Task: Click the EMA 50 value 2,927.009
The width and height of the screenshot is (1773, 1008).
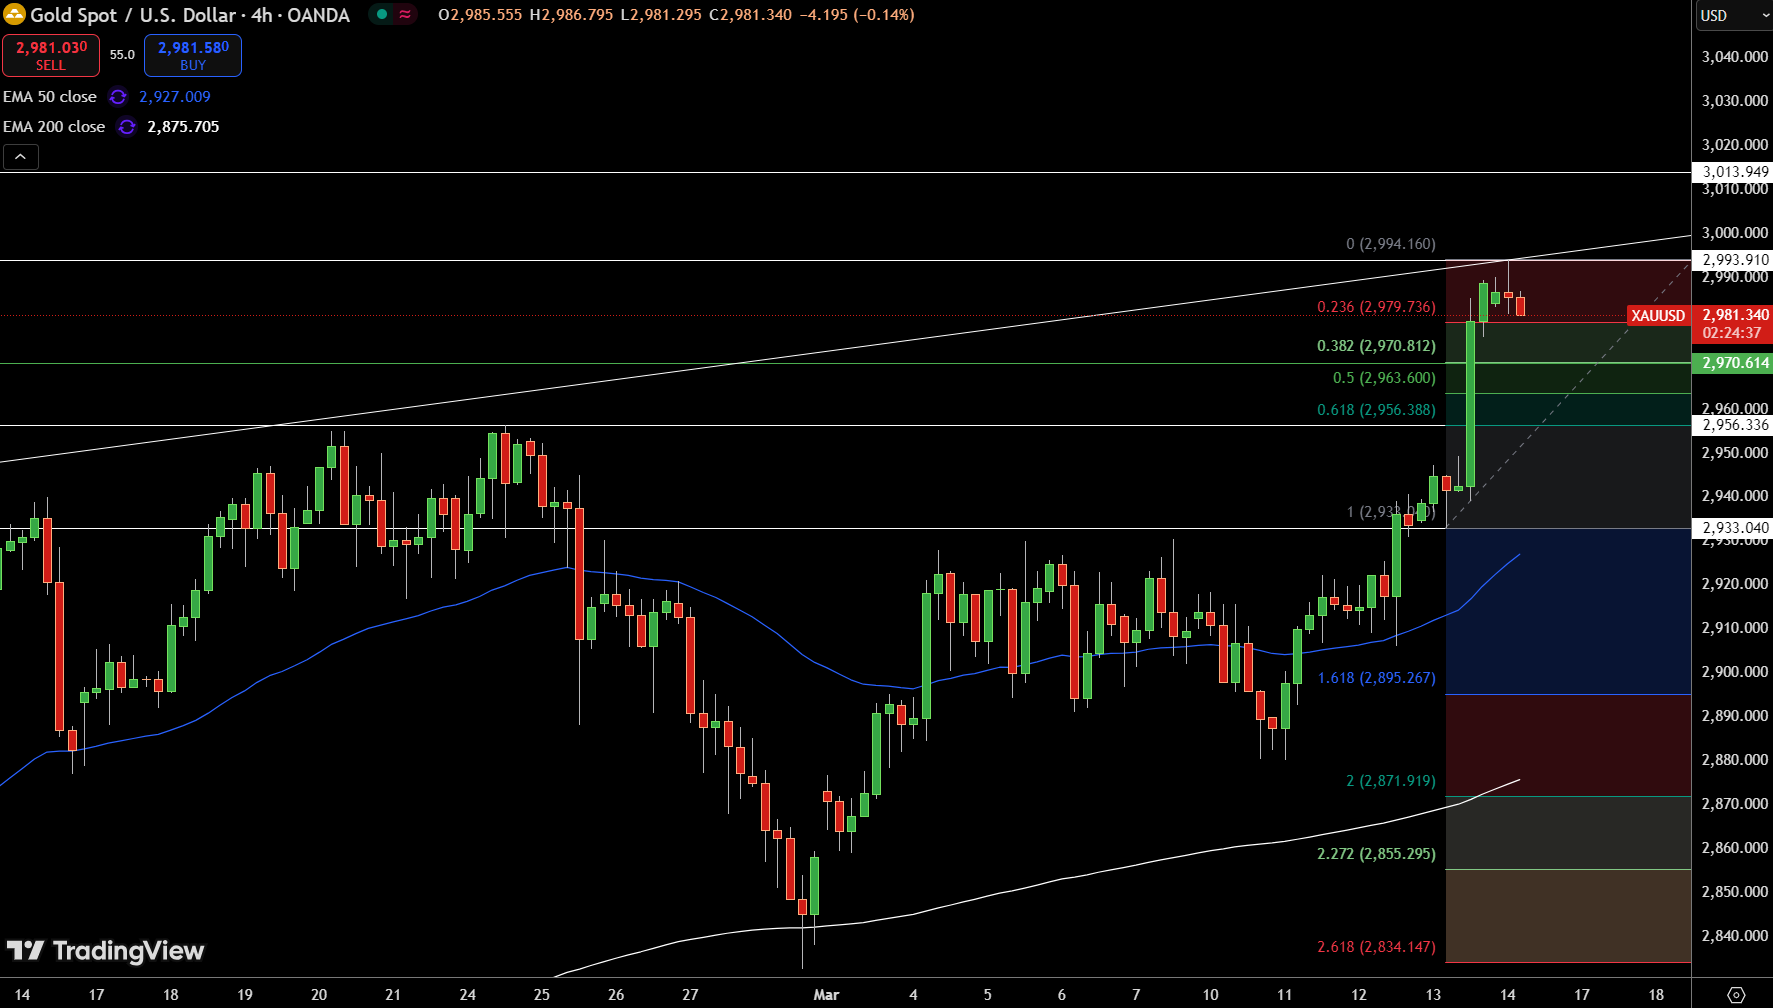Action: (x=175, y=97)
